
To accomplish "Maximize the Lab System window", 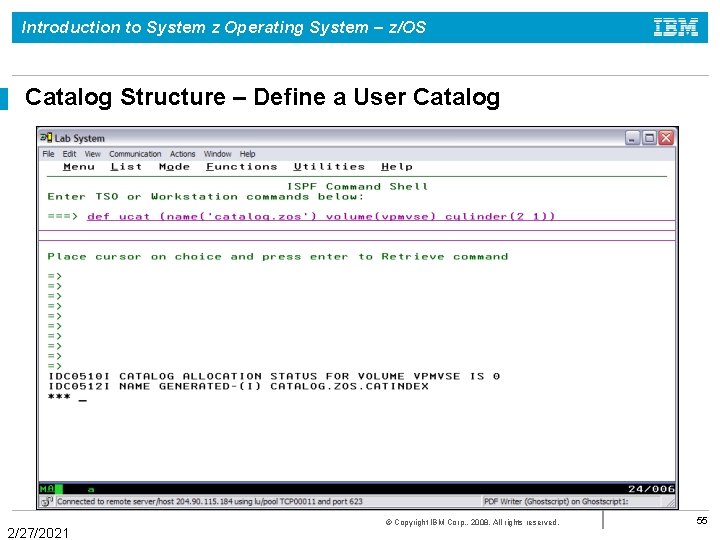I will [649, 138].
